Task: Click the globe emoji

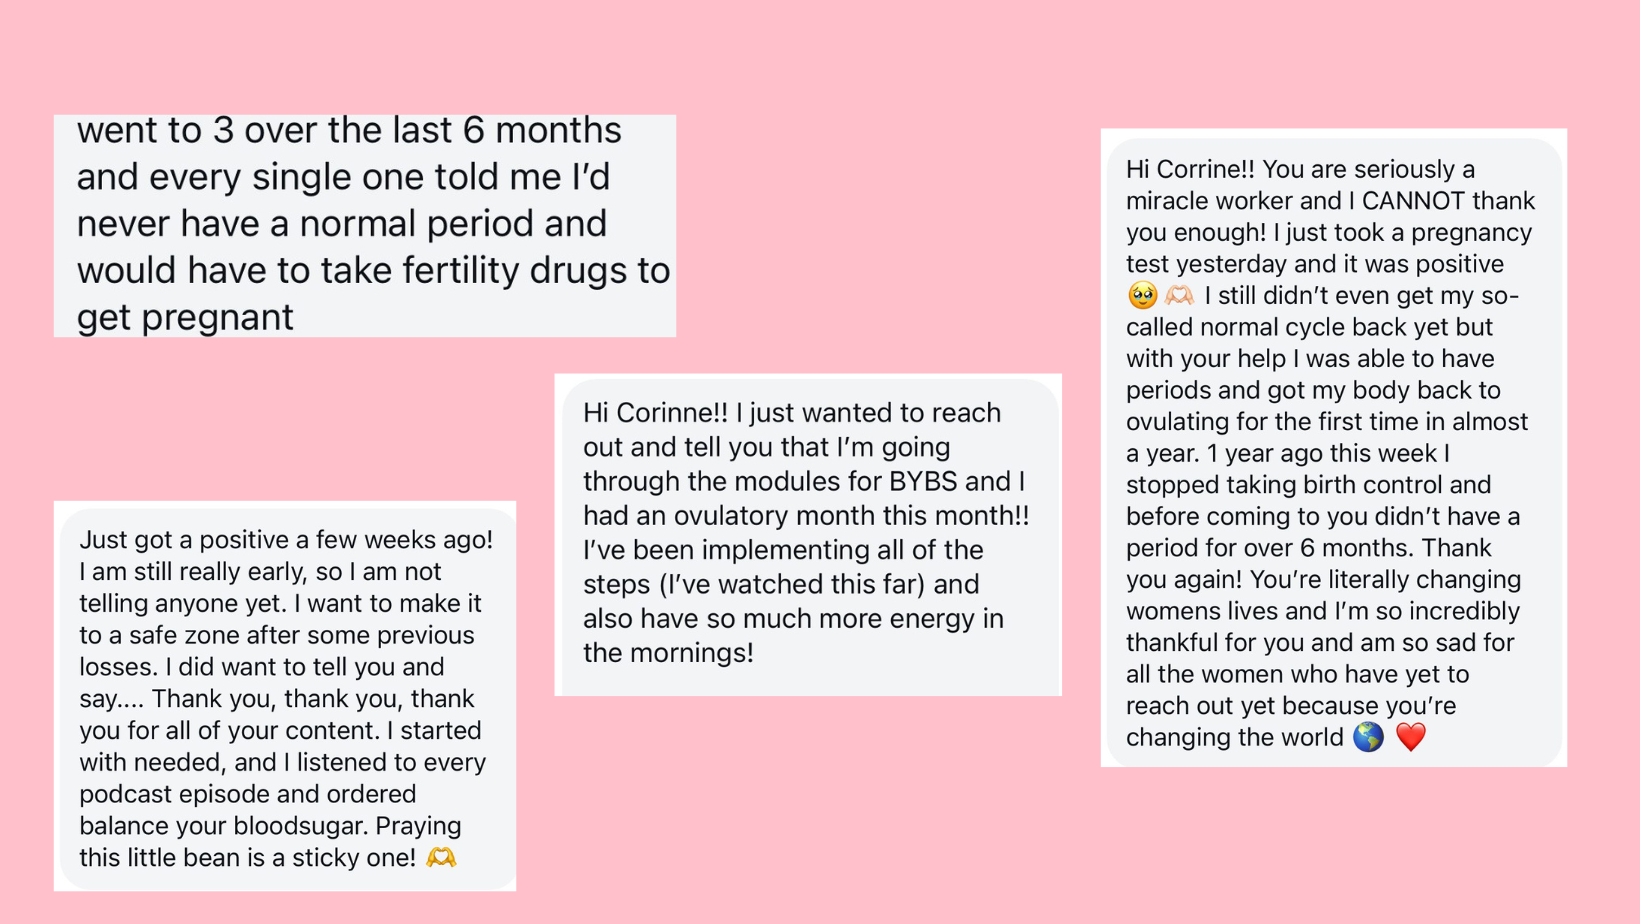Action: pyautogui.click(x=1368, y=737)
